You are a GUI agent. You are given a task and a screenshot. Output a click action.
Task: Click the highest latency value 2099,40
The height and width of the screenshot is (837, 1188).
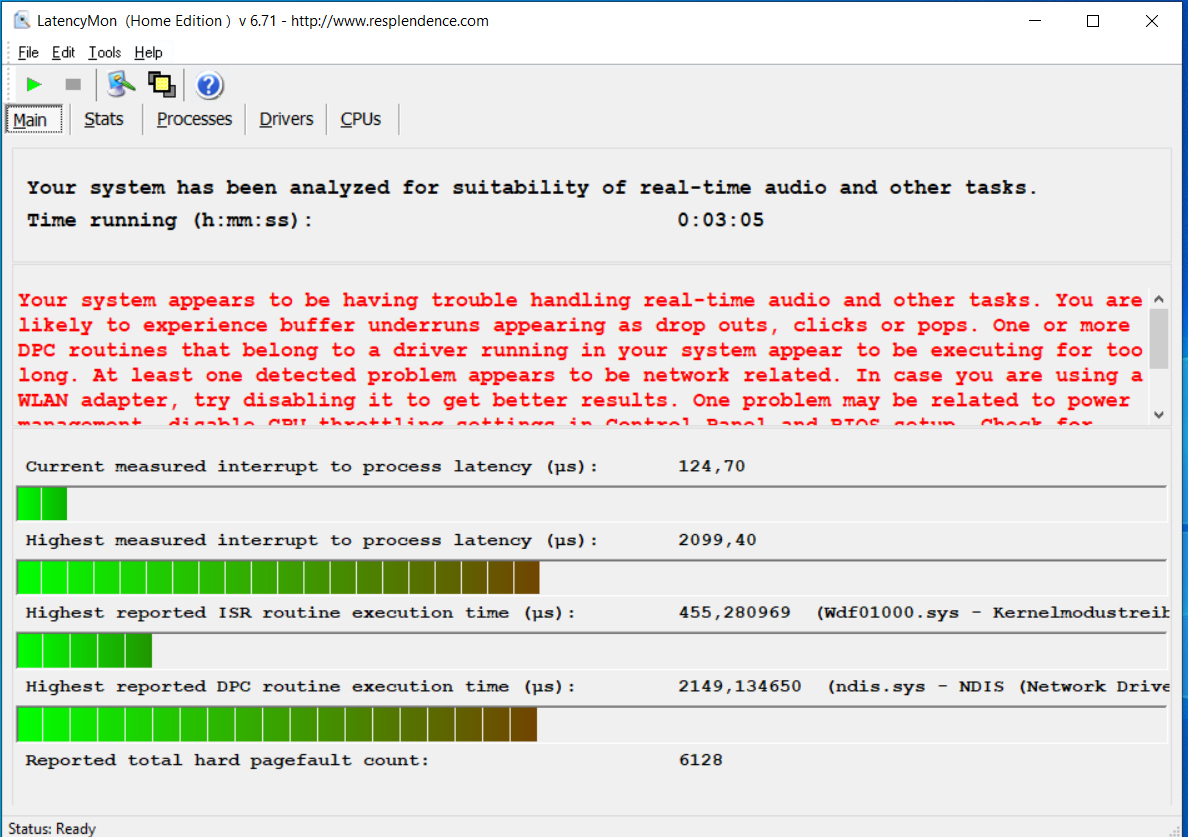tap(717, 540)
